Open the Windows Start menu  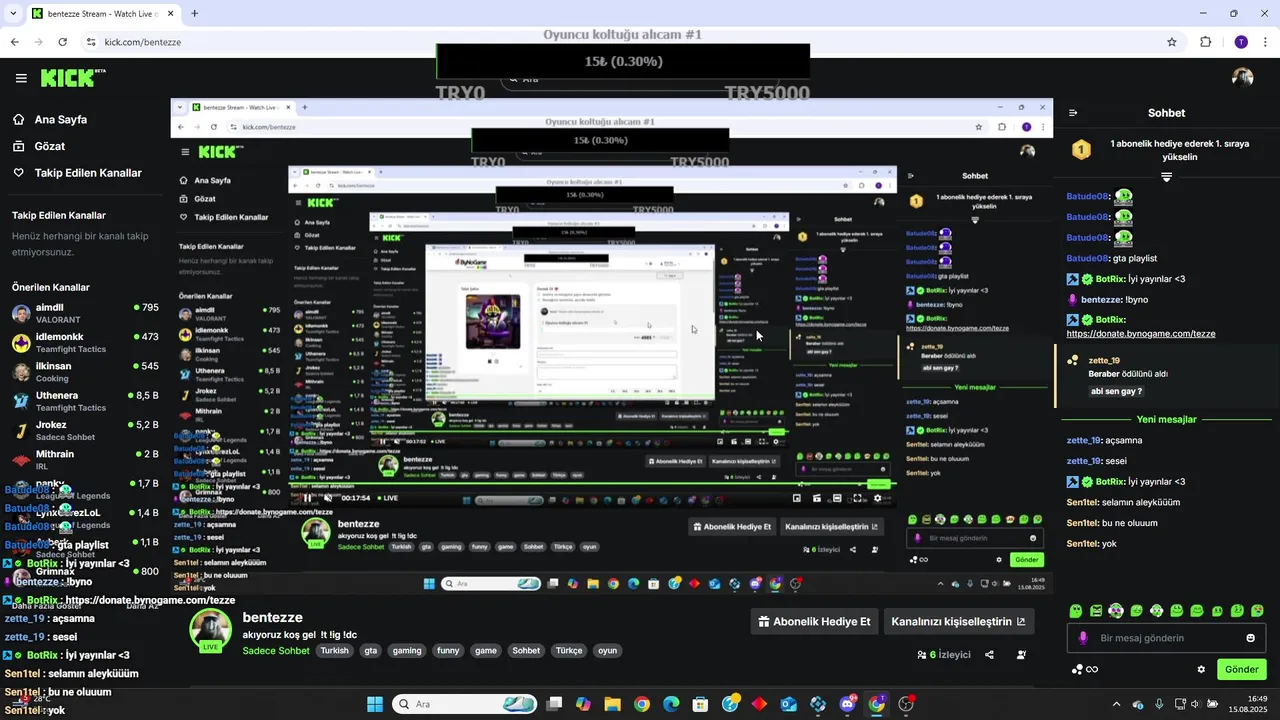(375, 704)
